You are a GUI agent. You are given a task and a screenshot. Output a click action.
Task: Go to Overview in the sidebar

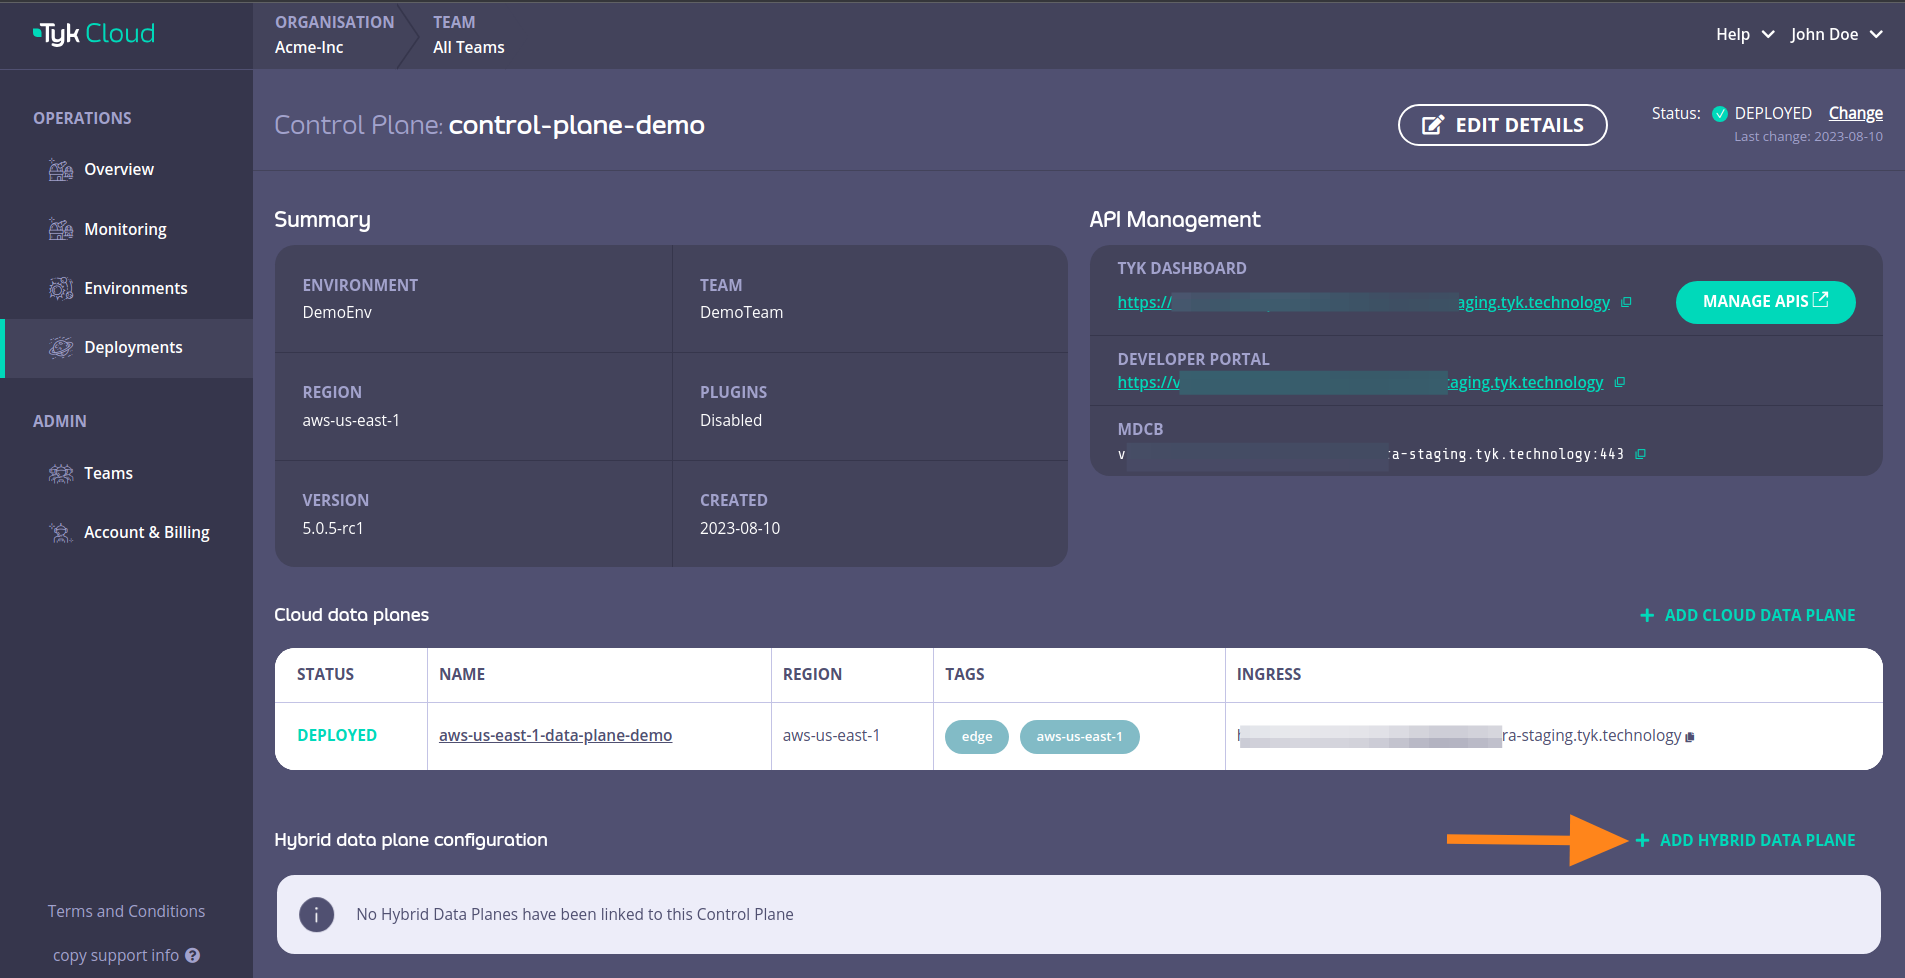[x=119, y=169]
